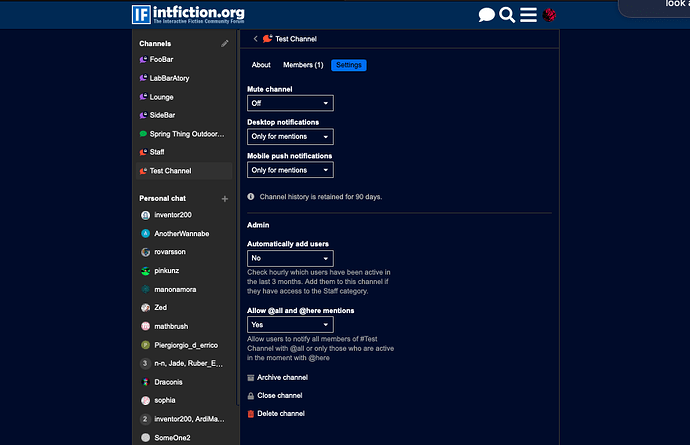The height and width of the screenshot is (445, 690).
Task: Click Close channel text
Action: point(280,396)
